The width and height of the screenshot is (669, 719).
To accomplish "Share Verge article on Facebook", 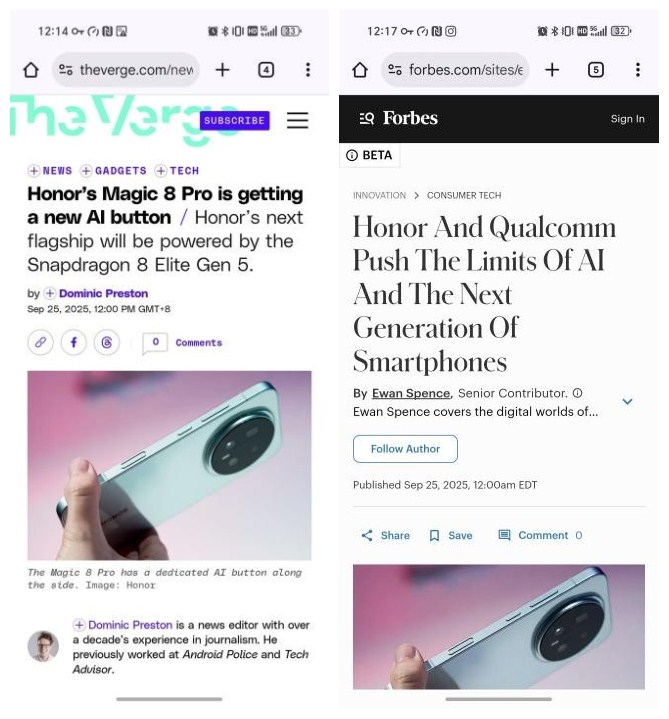I will click(73, 342).
